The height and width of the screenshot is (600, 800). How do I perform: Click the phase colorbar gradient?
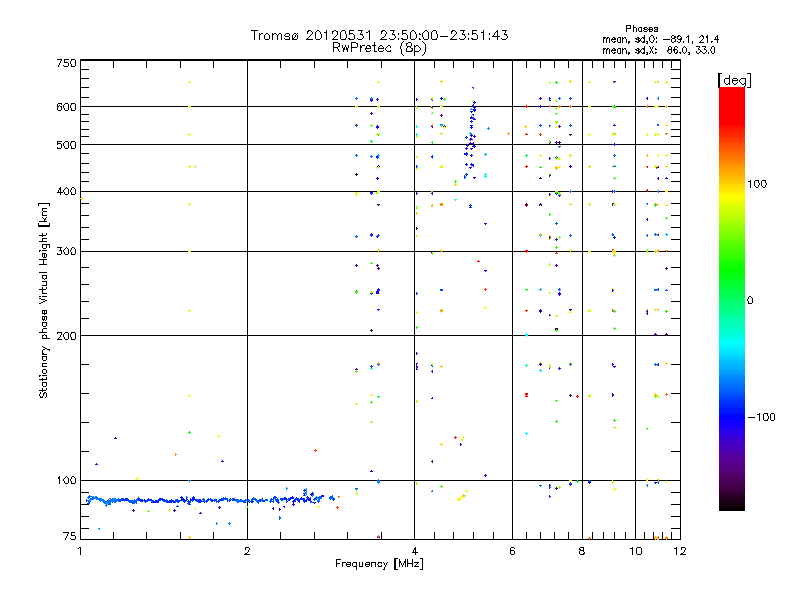point(732,298)
